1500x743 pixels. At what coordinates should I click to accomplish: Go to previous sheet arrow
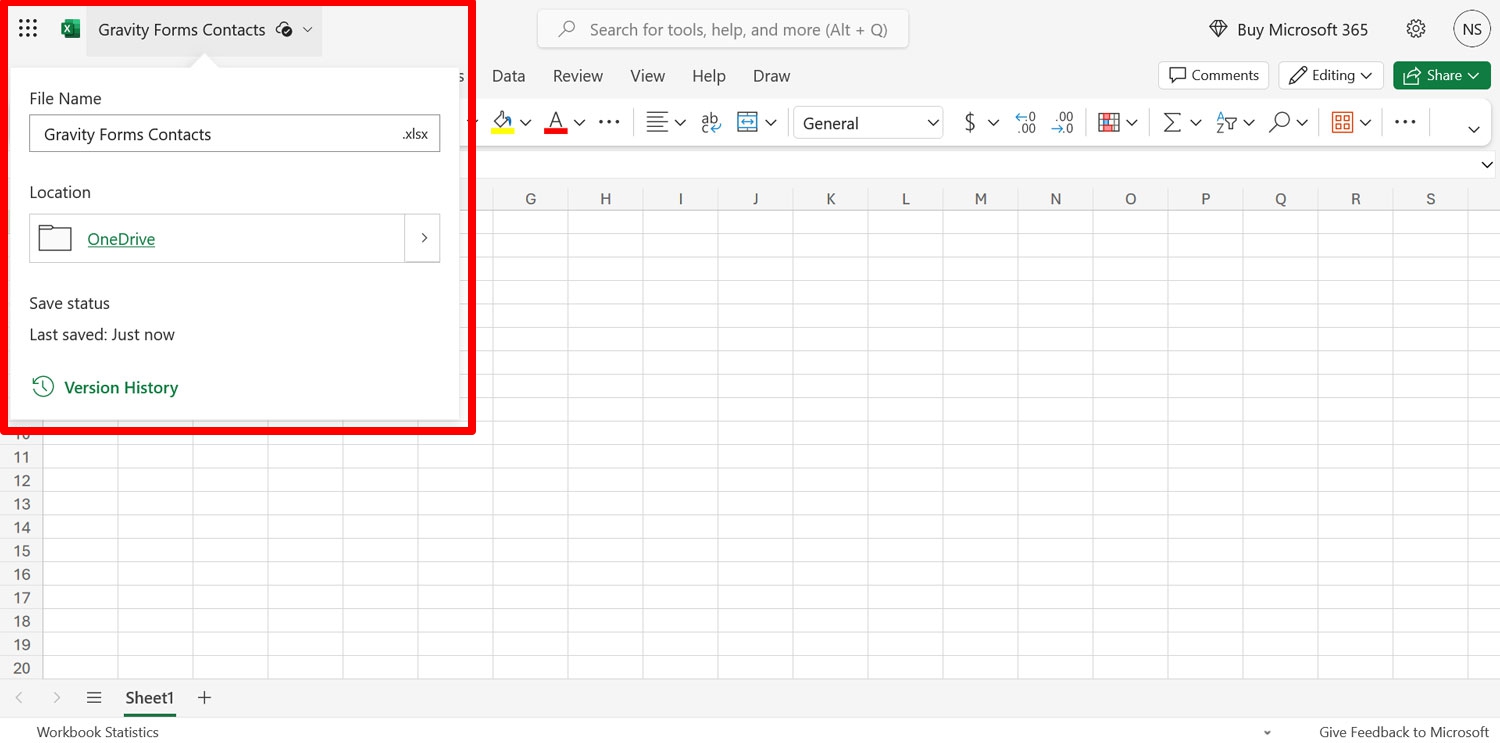19,698
